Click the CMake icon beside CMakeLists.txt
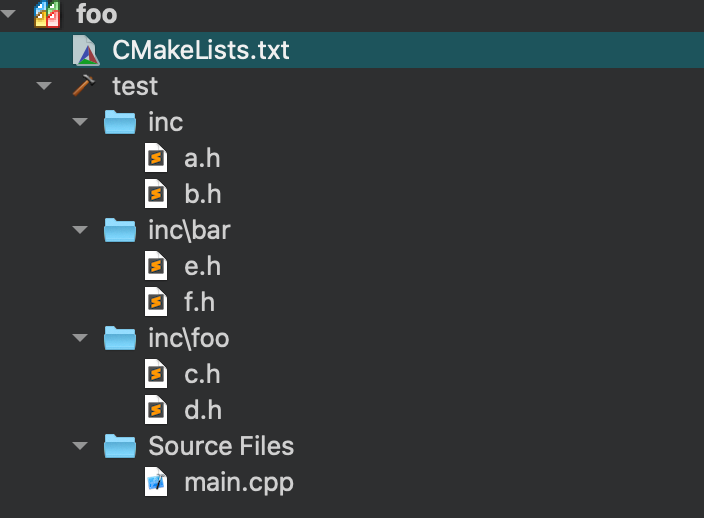The width and height of the screenshot is (704, 518). (x=87, y=50)
